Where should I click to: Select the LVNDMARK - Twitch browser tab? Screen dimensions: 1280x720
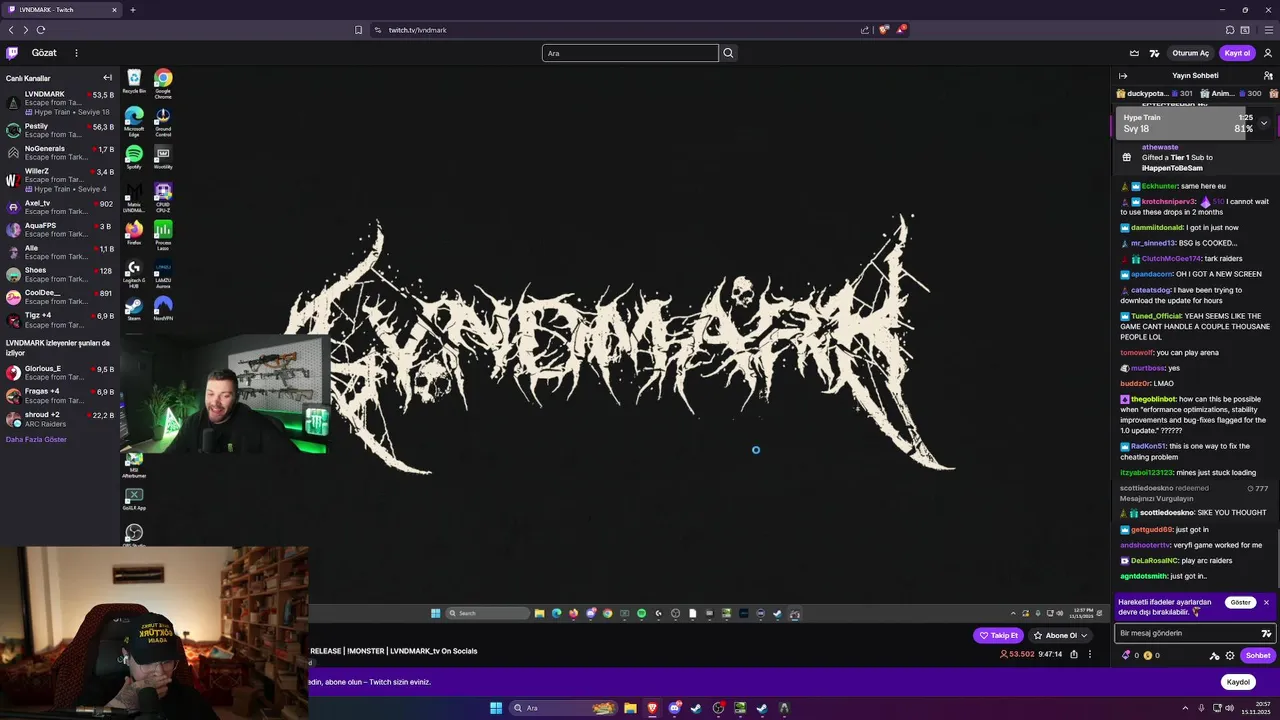(x=62, y=10)
